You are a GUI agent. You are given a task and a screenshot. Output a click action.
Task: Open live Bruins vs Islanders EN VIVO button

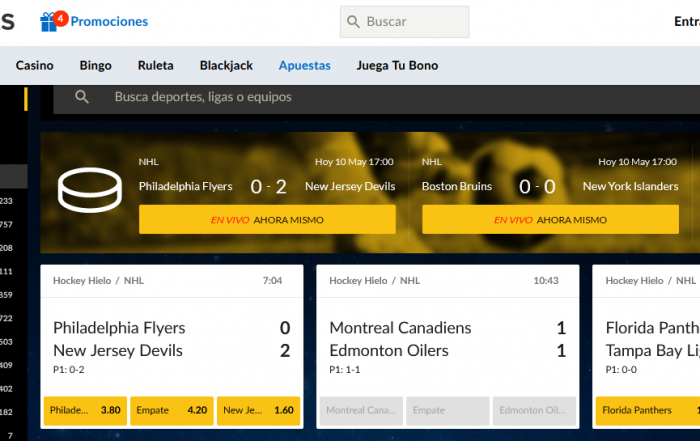coord(550,220)
